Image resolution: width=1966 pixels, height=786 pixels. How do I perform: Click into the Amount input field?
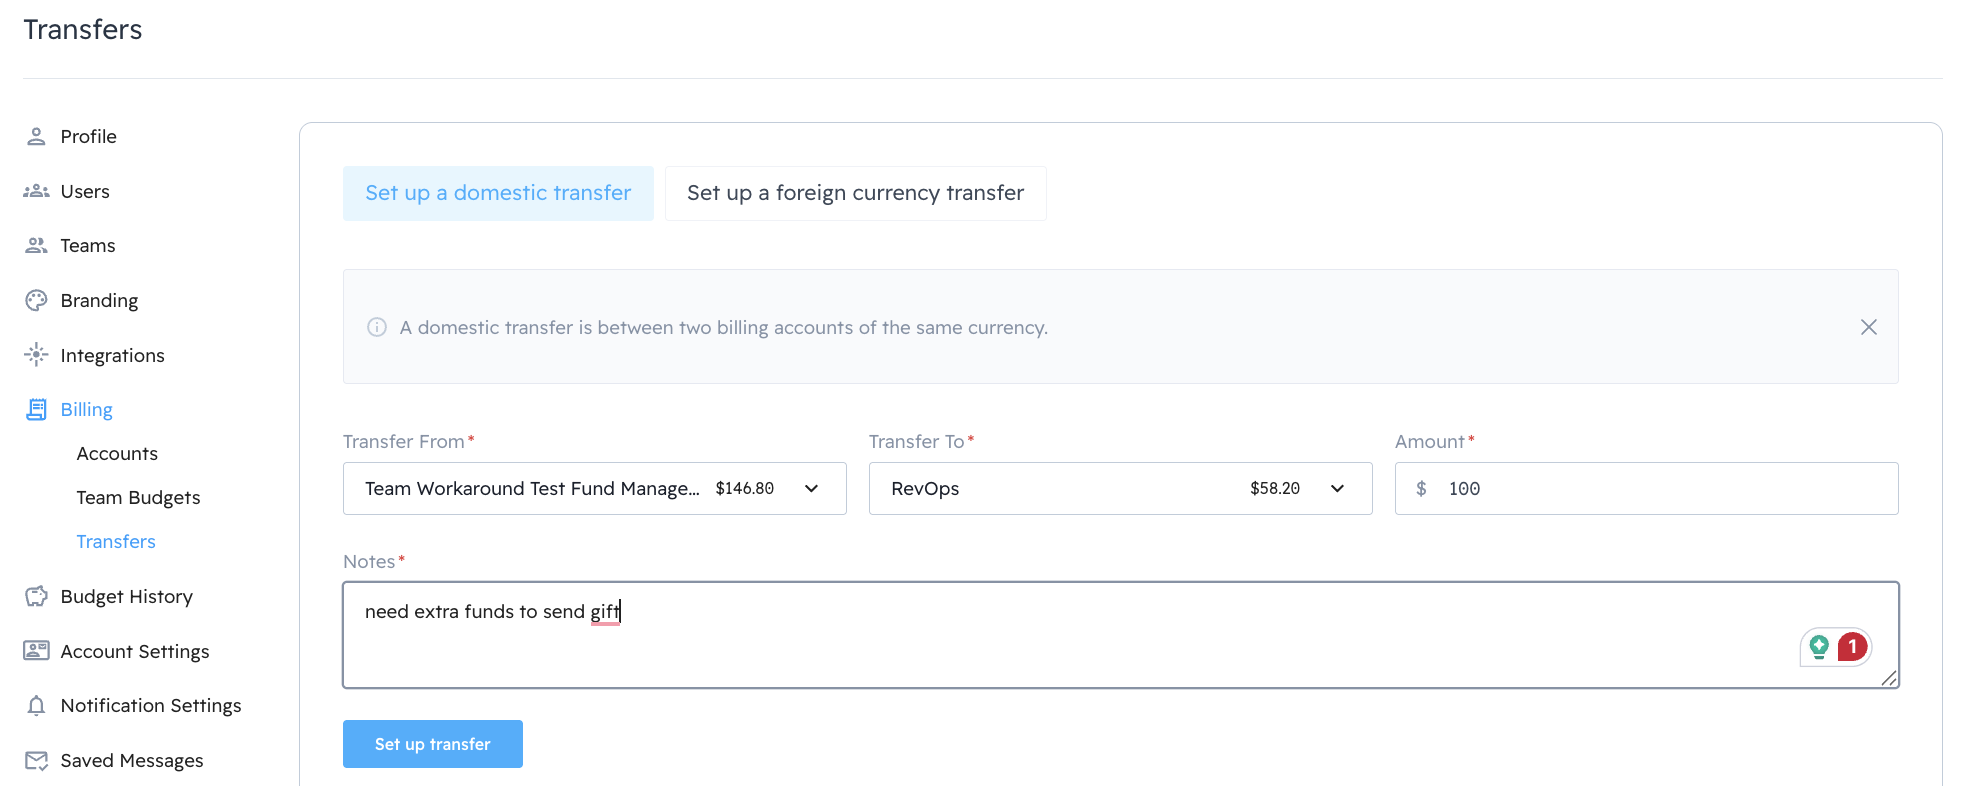1660,489
